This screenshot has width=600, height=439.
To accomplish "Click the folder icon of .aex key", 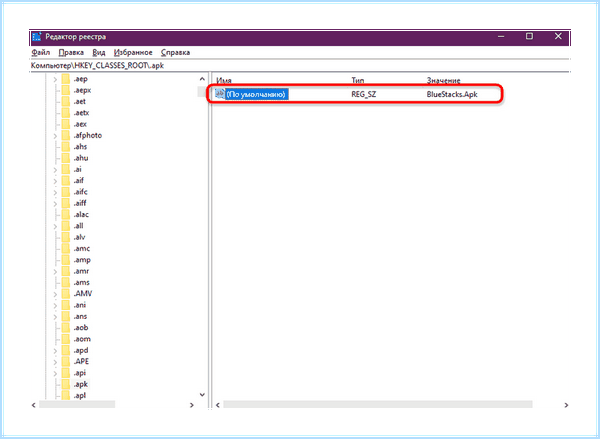I will (x=66, y=124).
